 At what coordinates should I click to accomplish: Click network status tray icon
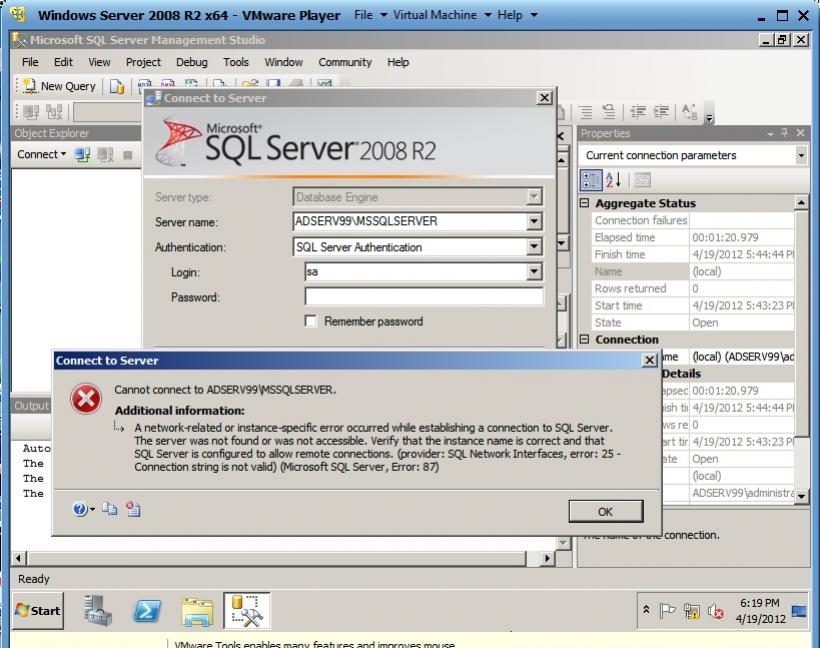[691, 611]
